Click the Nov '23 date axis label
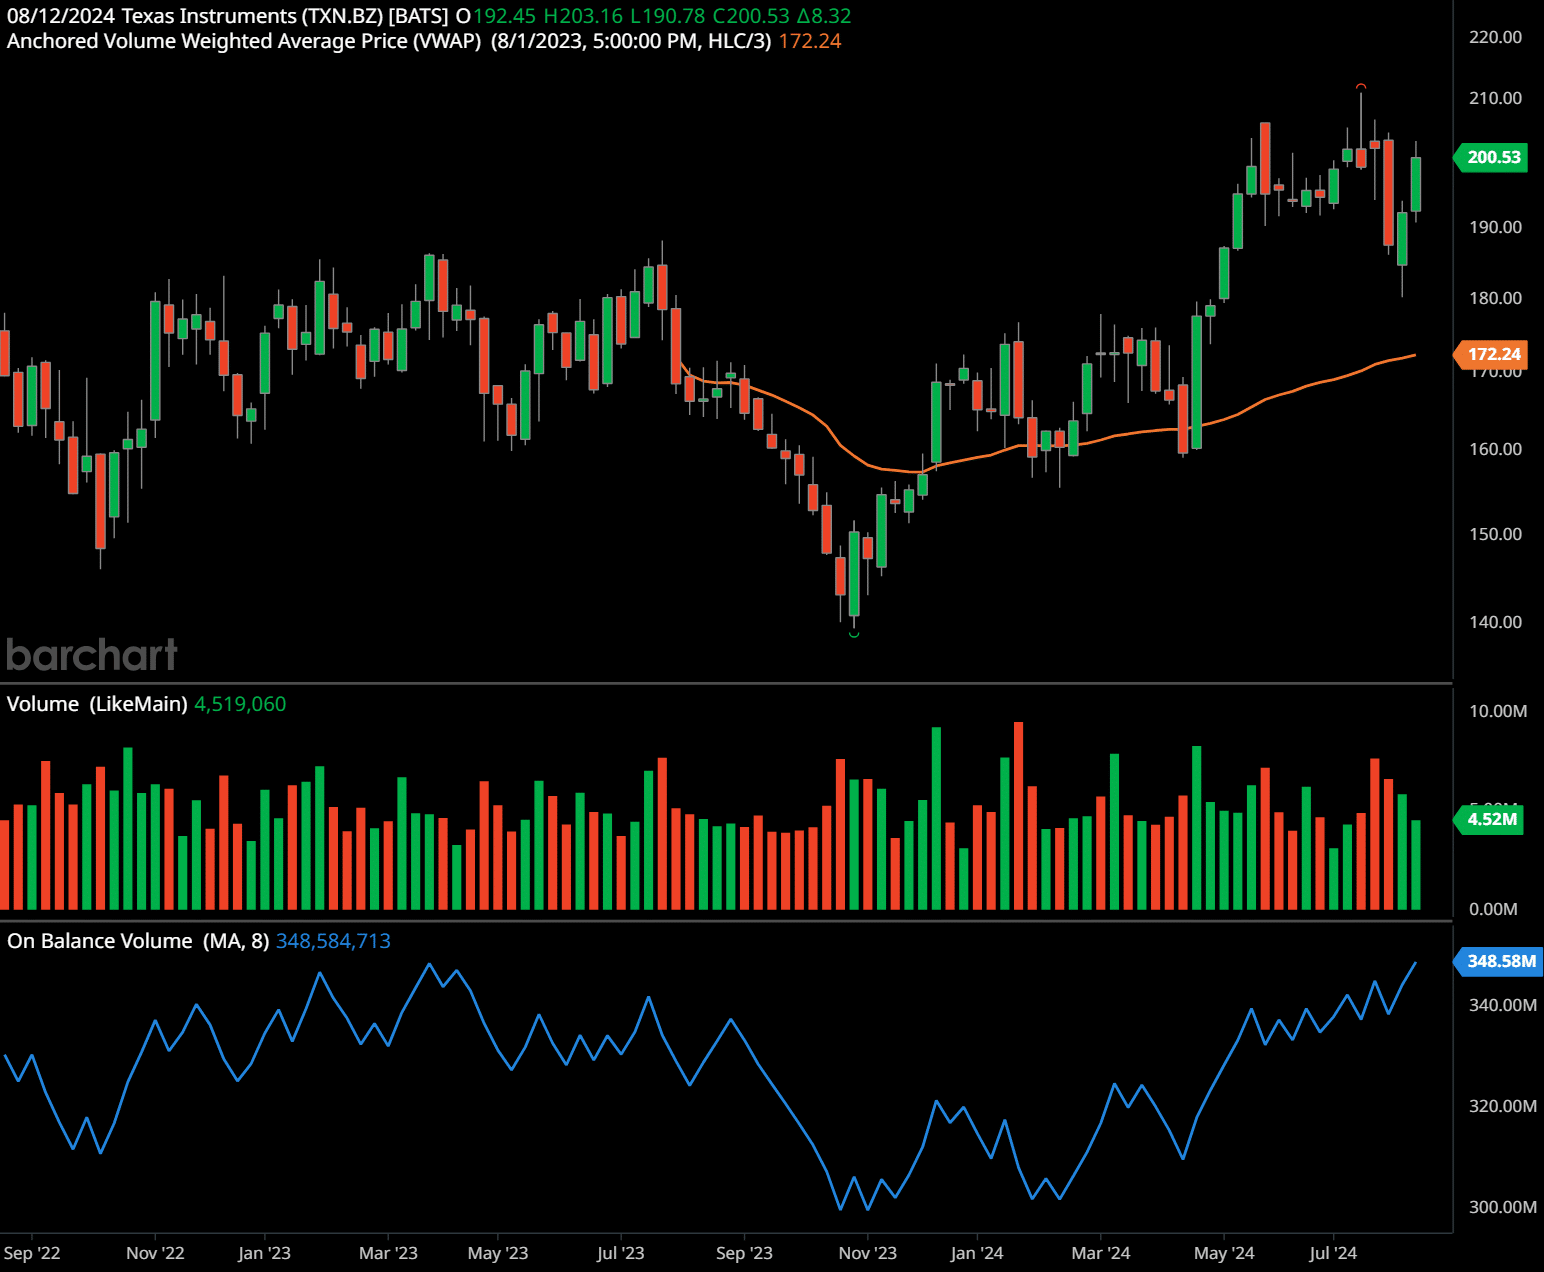The width and height of the screenshot is (1544, 1272). tap(867, 1253)
